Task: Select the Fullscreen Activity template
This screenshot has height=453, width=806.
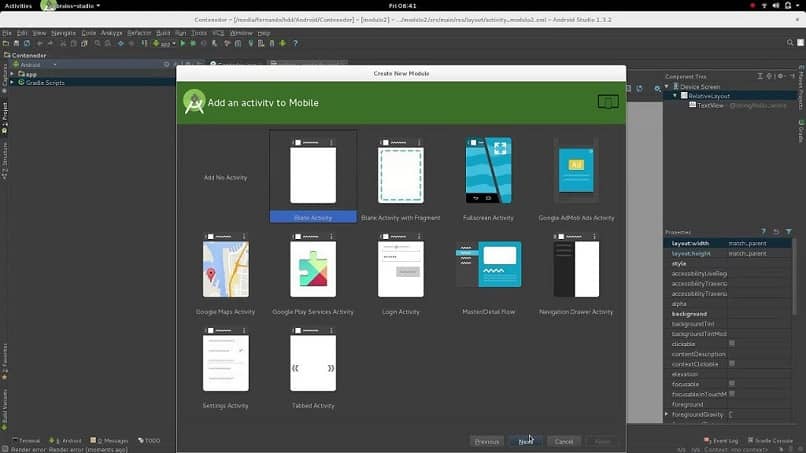Action: [x=488, y=177]
